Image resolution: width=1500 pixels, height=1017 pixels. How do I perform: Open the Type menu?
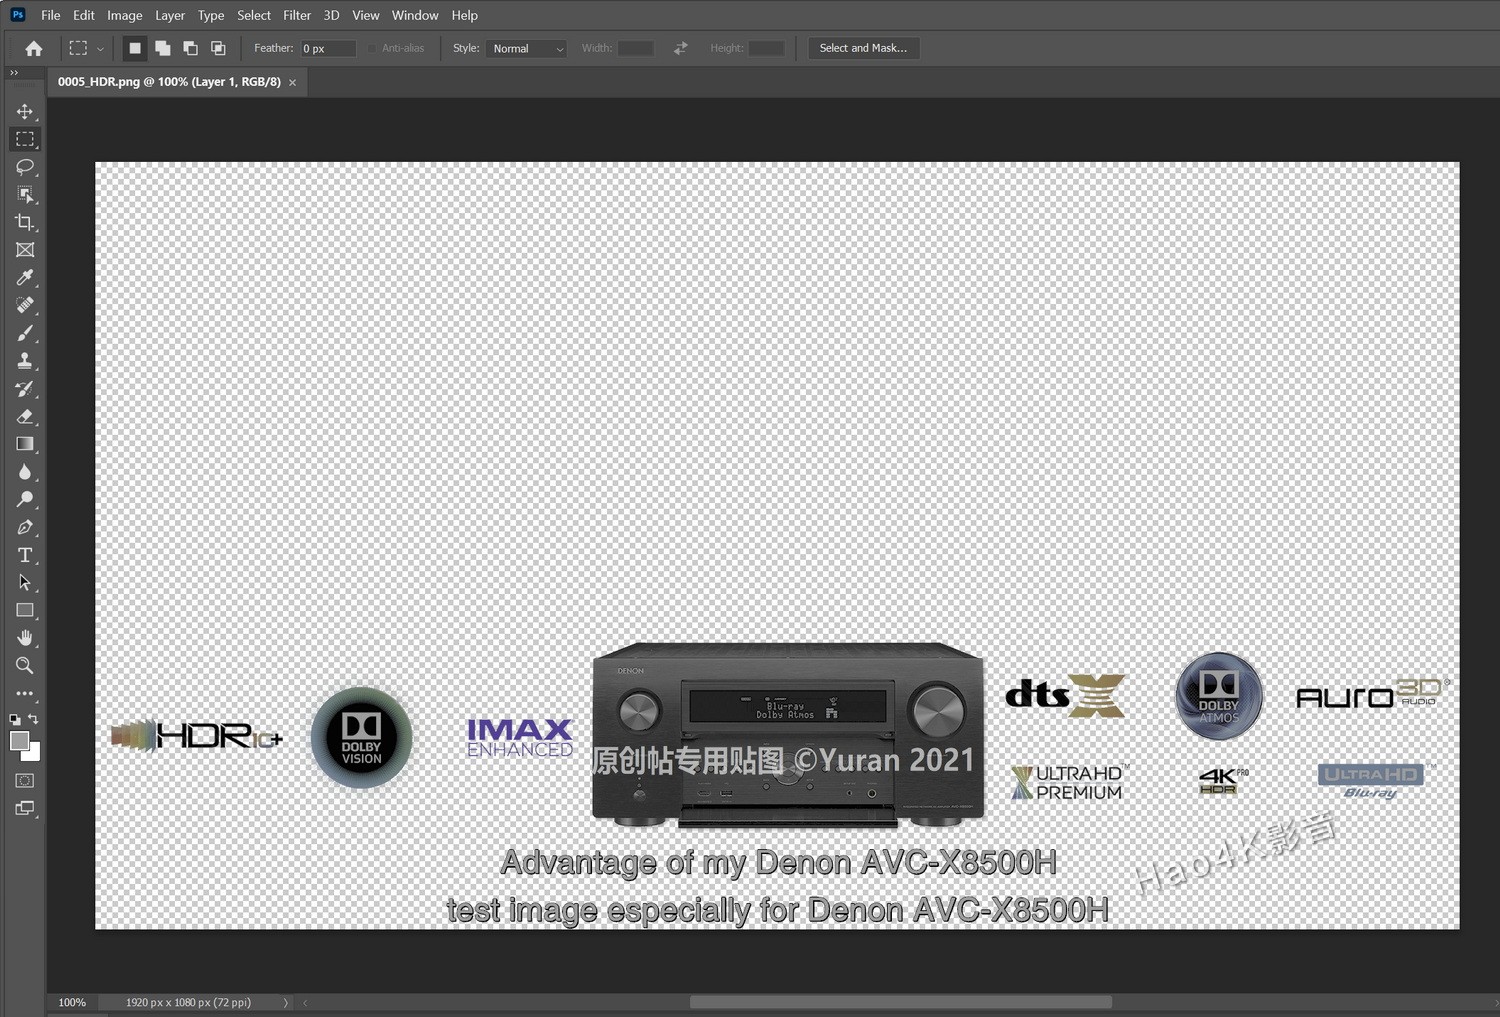[x=211, y=15]
